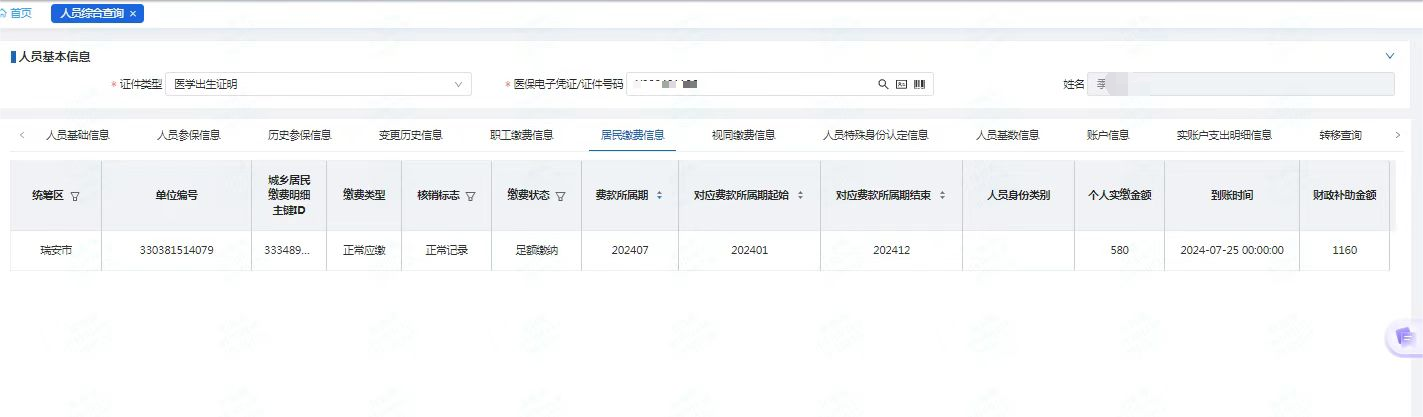1423x417 pixels.
Task: Click the 正常应缴 cell
Action: [x=364, y=250]
